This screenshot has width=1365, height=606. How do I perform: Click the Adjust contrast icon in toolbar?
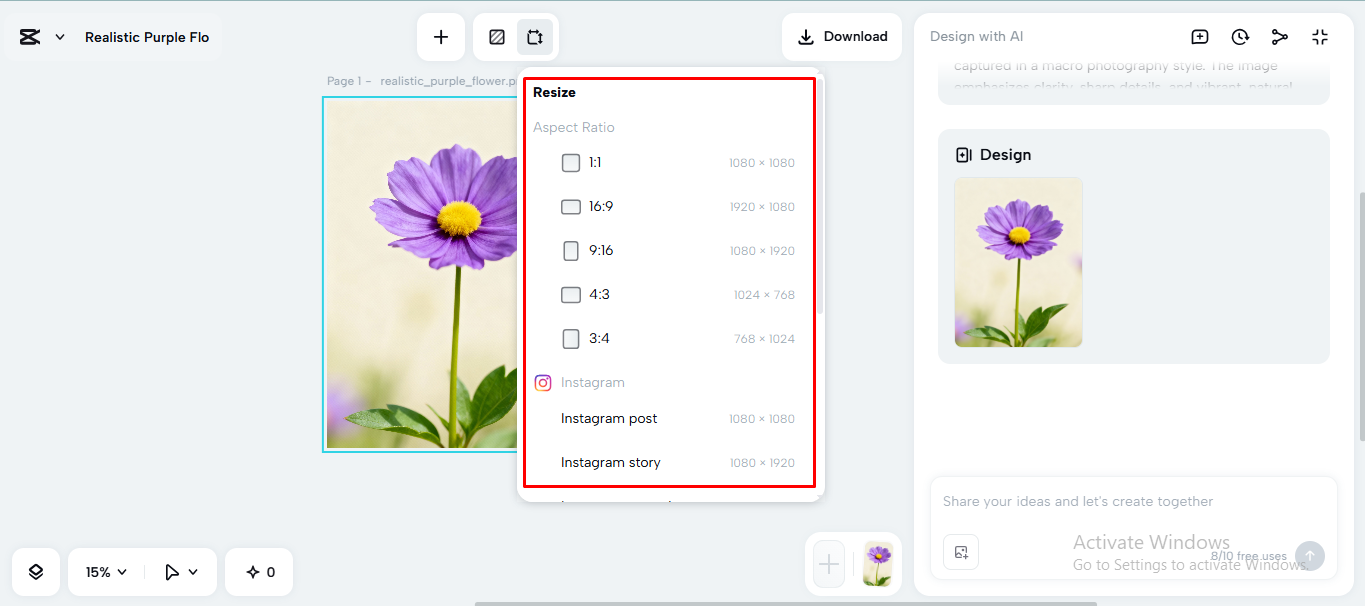[496, 36]
